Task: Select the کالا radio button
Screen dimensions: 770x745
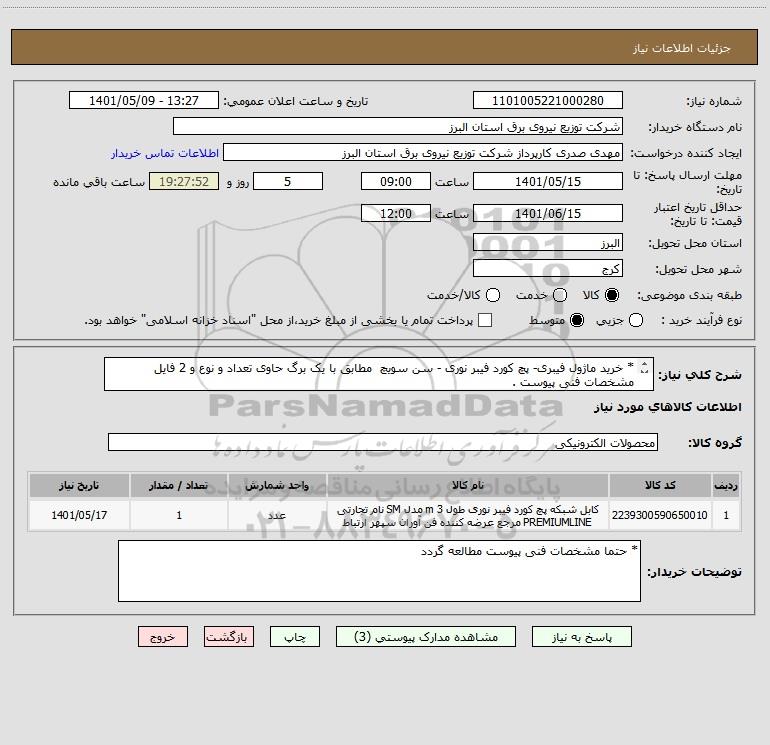Action: 612,295
